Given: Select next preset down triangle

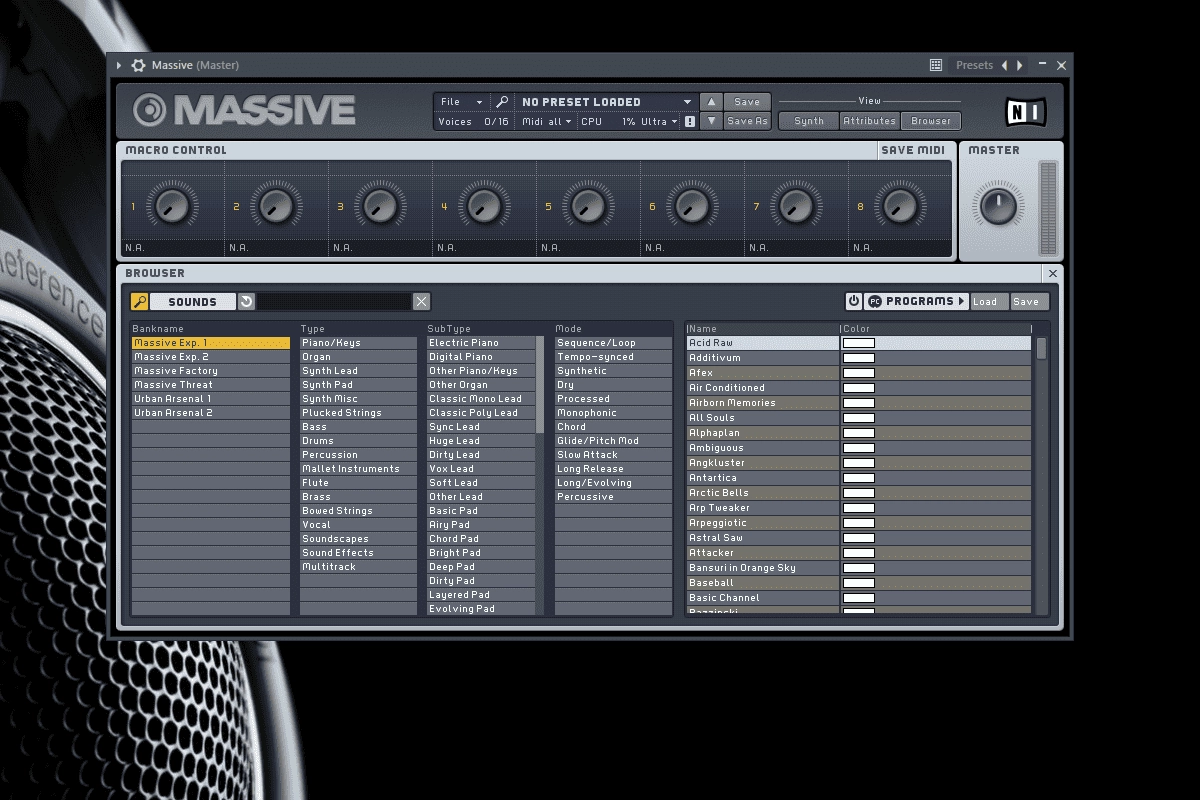Looking at the screenshot, I should click(x=710, y=121).
